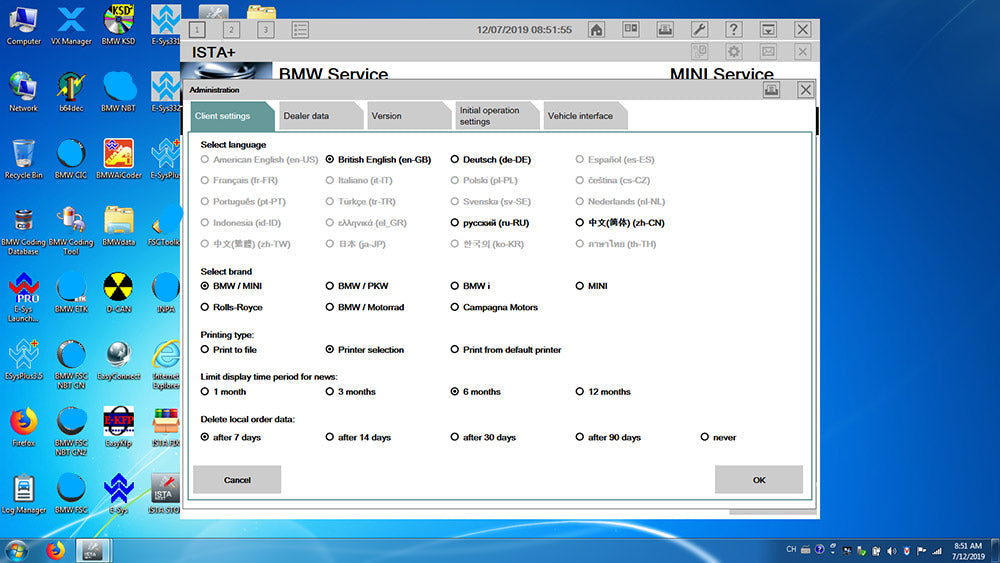Choose the Rolls-Royce brand radio button
Screen dimensions: 1000x563
coord(205,307)
